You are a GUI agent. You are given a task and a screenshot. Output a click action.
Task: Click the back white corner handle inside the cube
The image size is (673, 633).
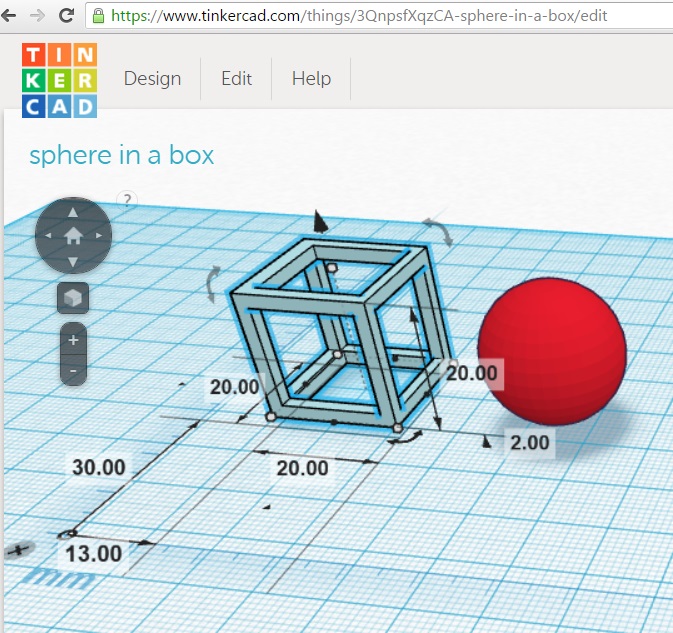coord(338,354)
